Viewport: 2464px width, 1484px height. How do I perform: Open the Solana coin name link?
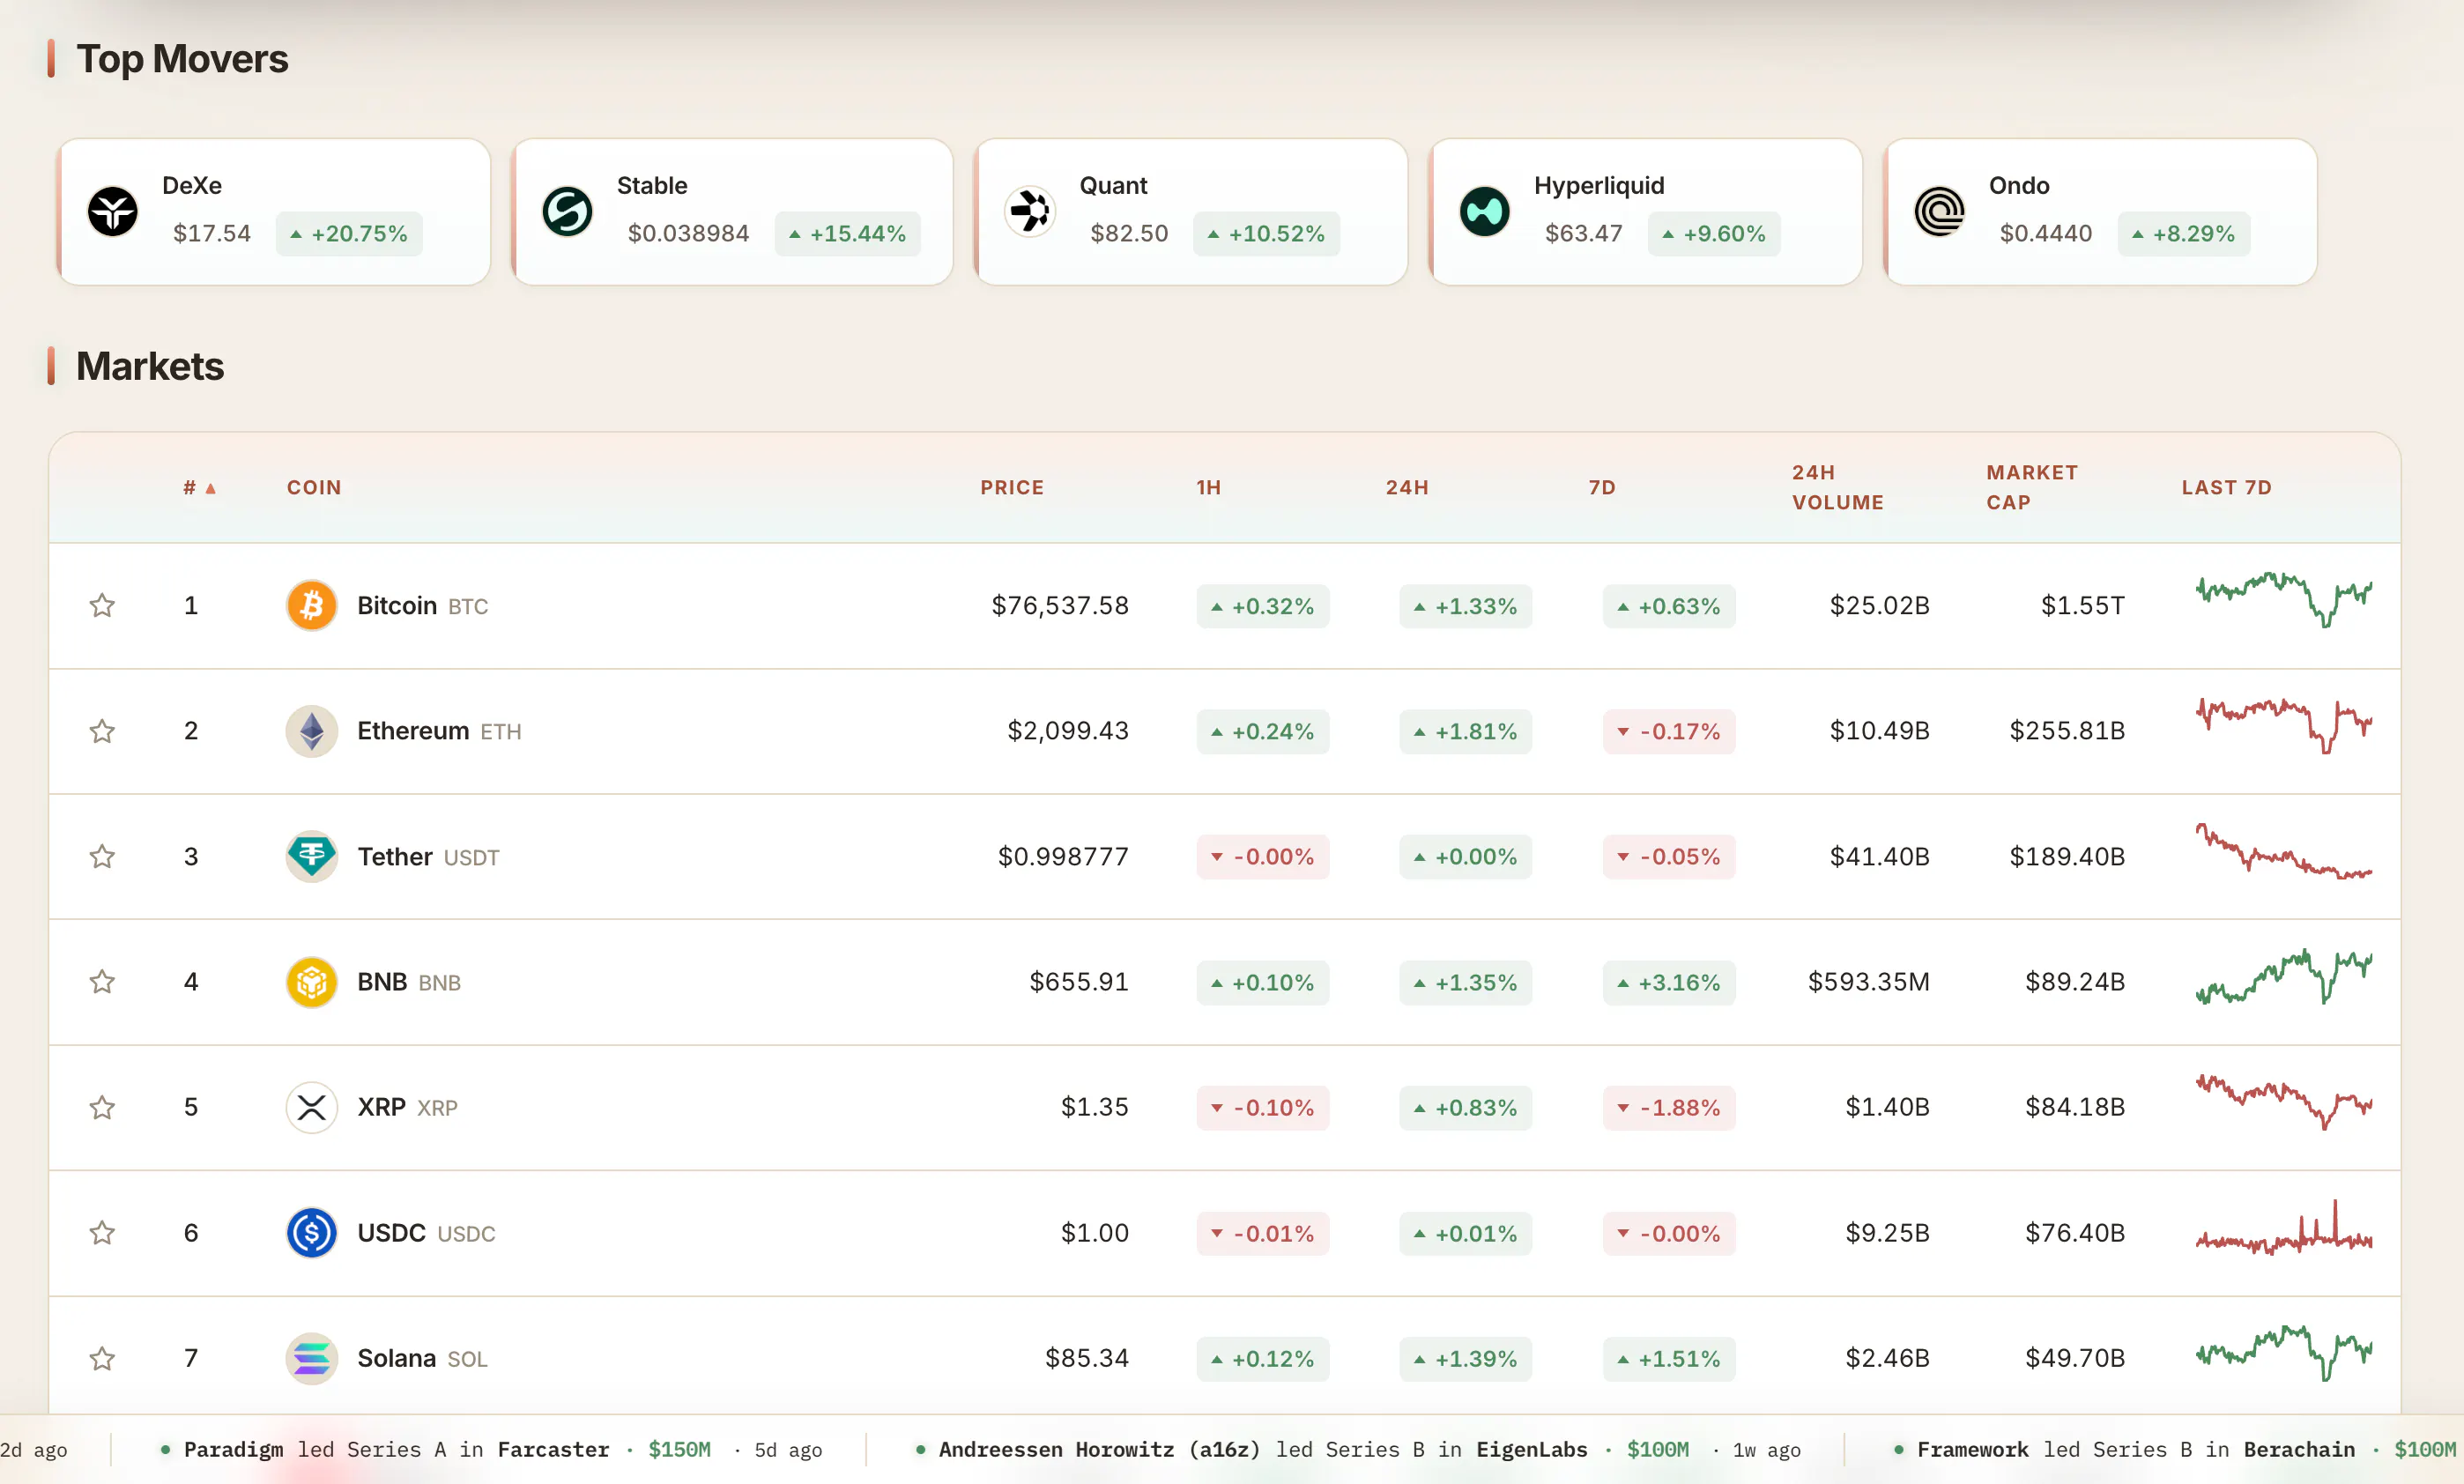coord(397,1358)
